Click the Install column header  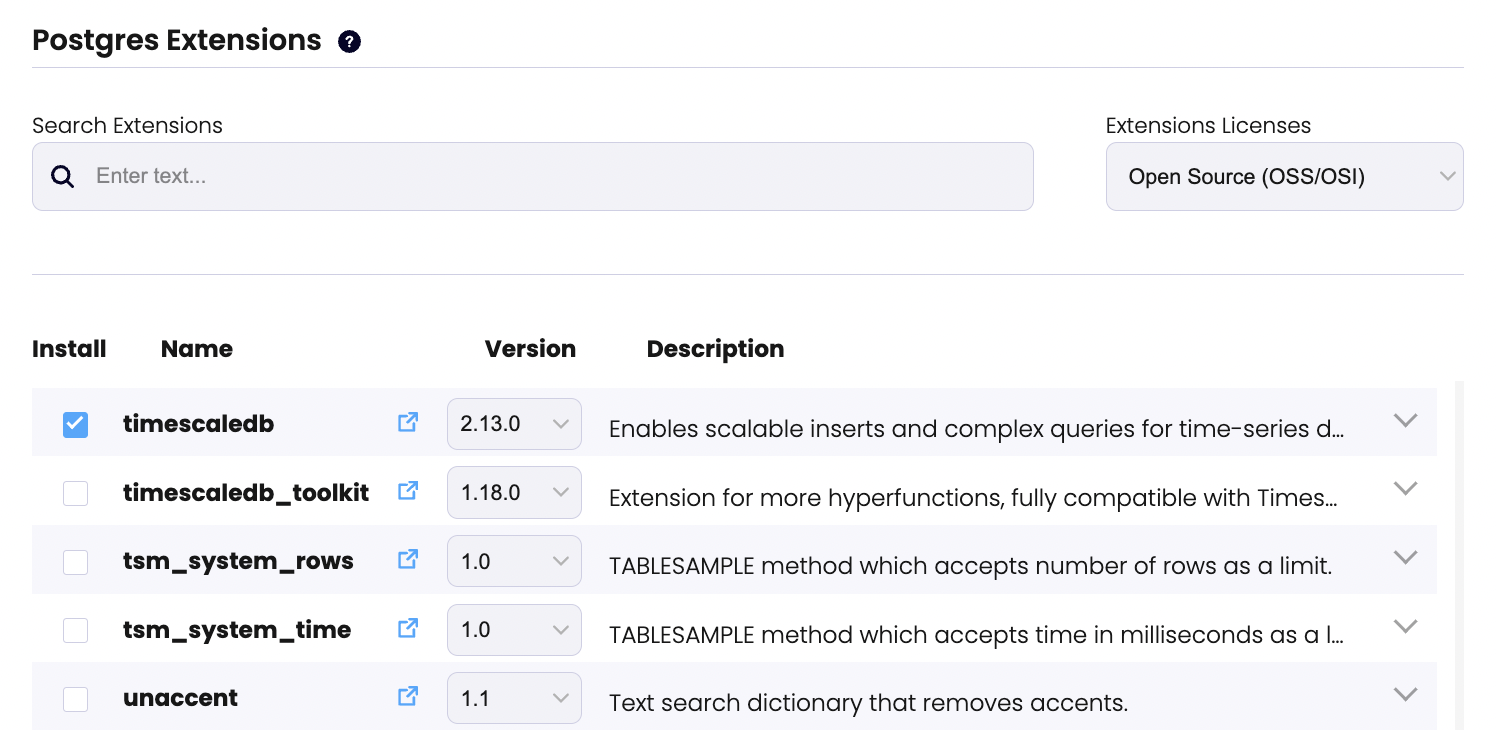[69, 349]
